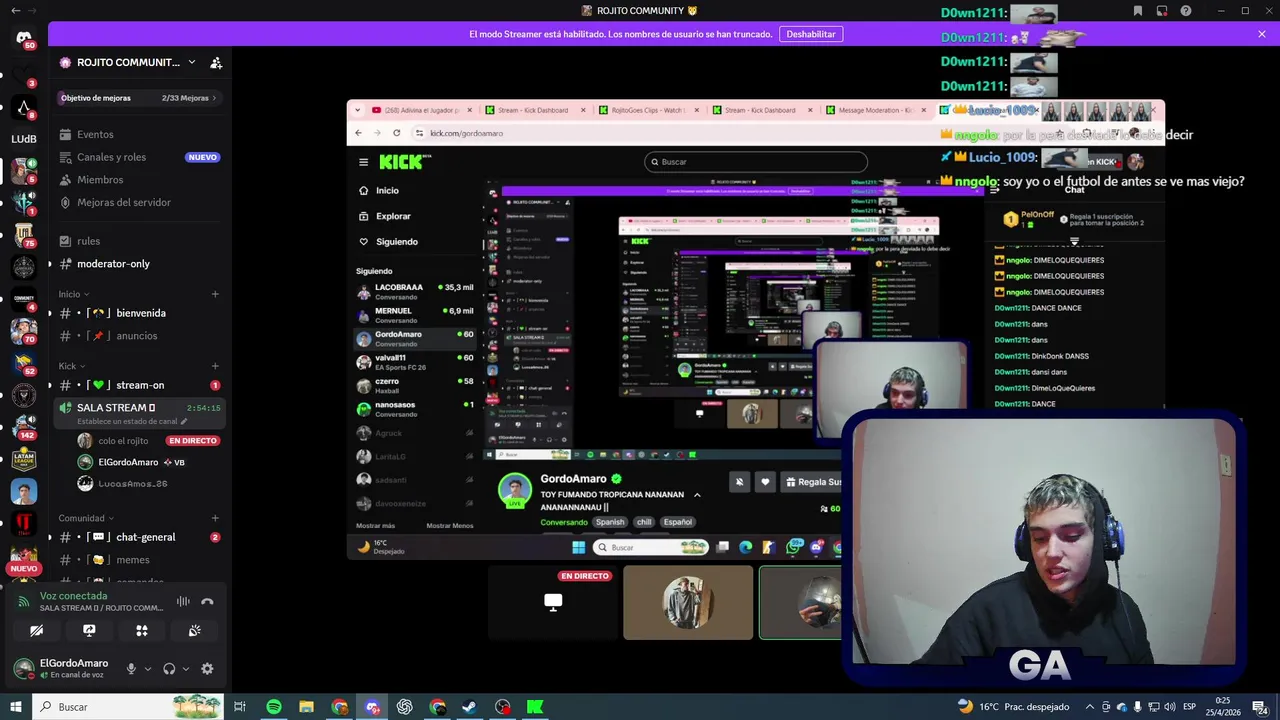Open Canales y roles
The image size is (1280, 720).
tap(140, 157)
